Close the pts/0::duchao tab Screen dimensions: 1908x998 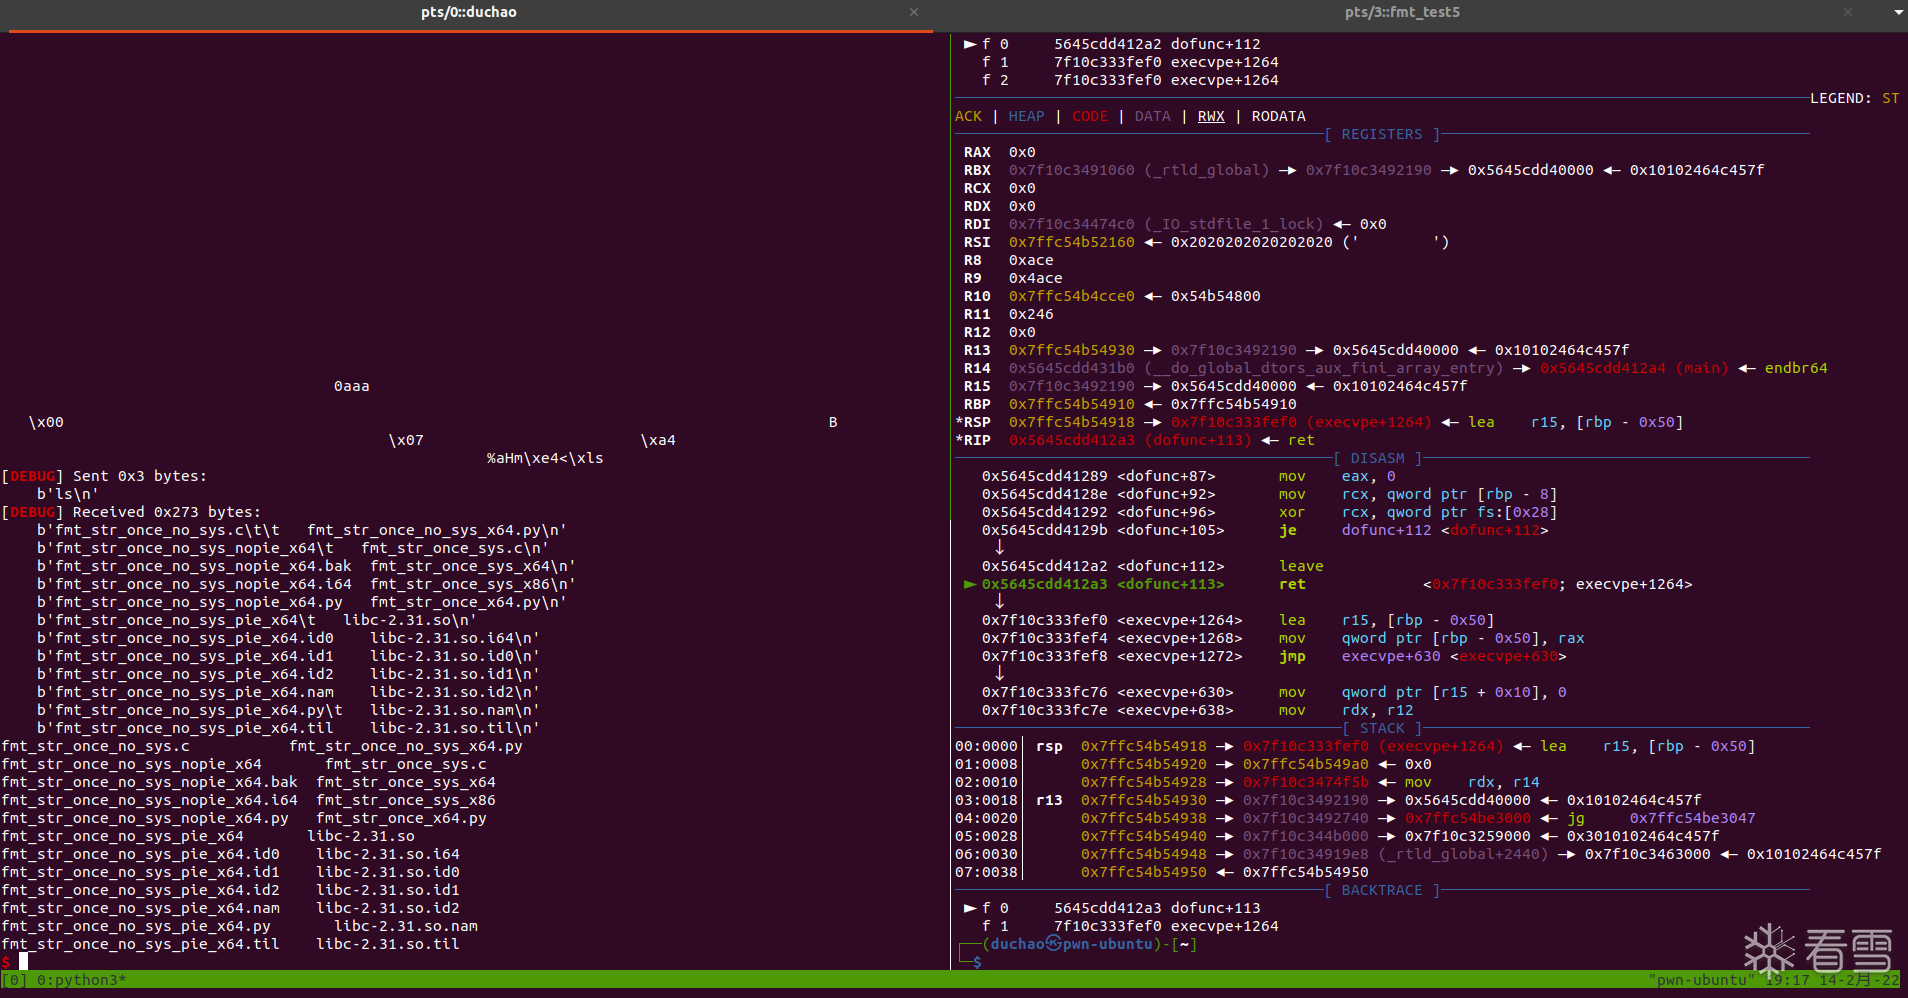914,12
